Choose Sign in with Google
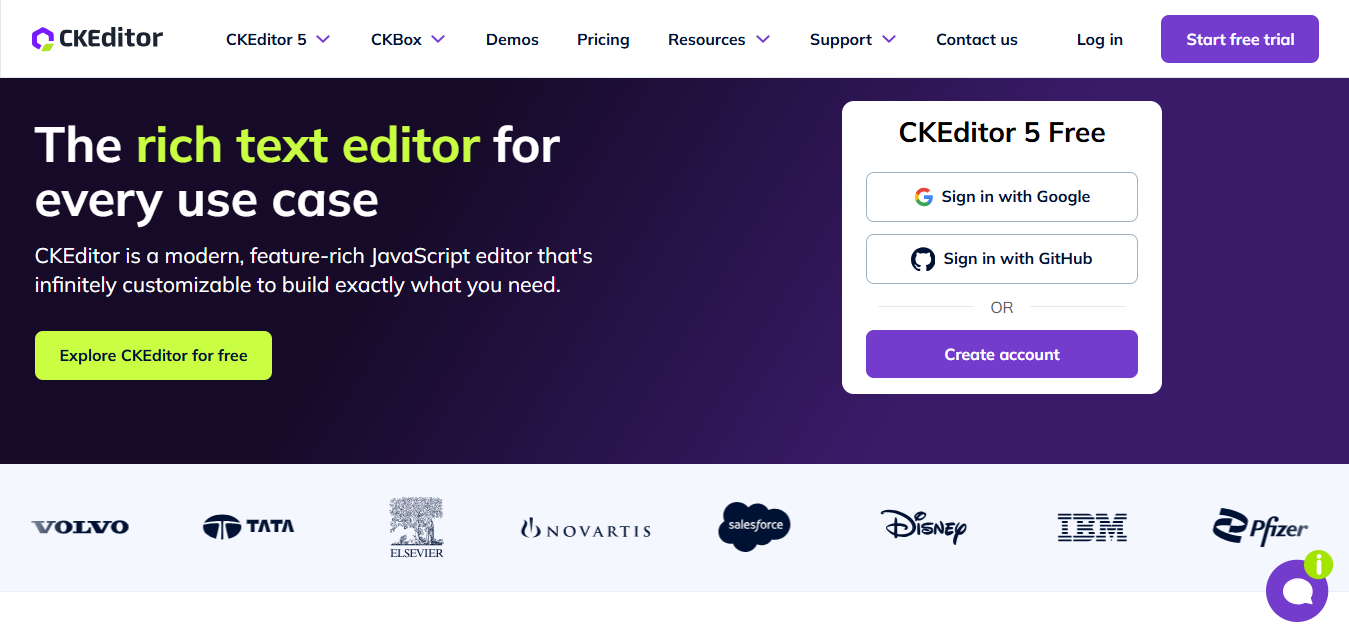This screenshot has height=635, width=1349. [x=1002, y=197]
